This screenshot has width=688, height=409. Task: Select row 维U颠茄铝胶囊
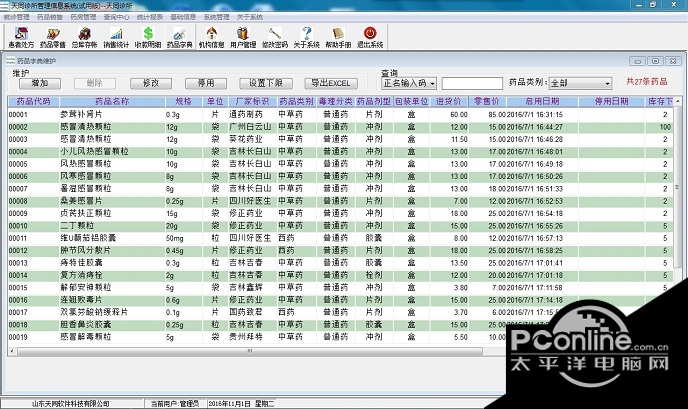pos(340,238)
